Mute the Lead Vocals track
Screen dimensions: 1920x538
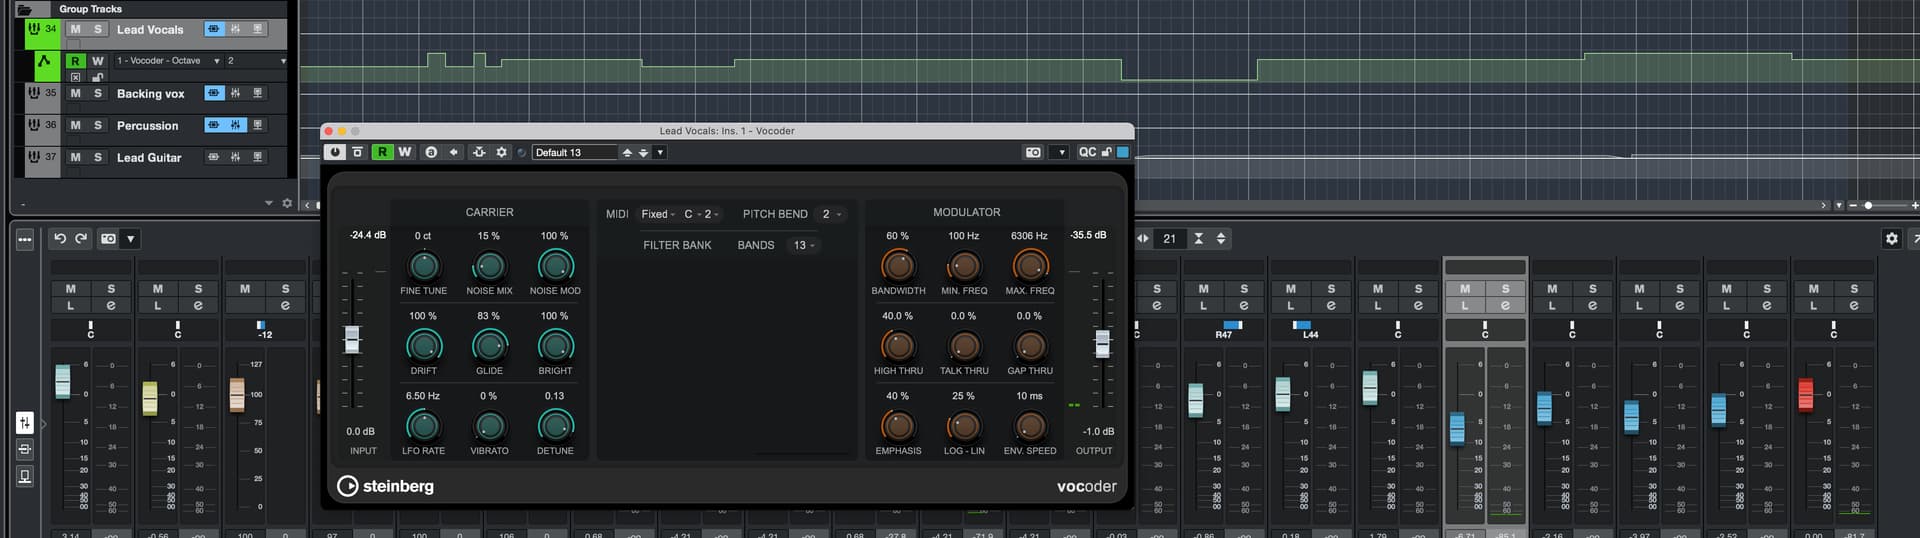click(x=75, y=29)
